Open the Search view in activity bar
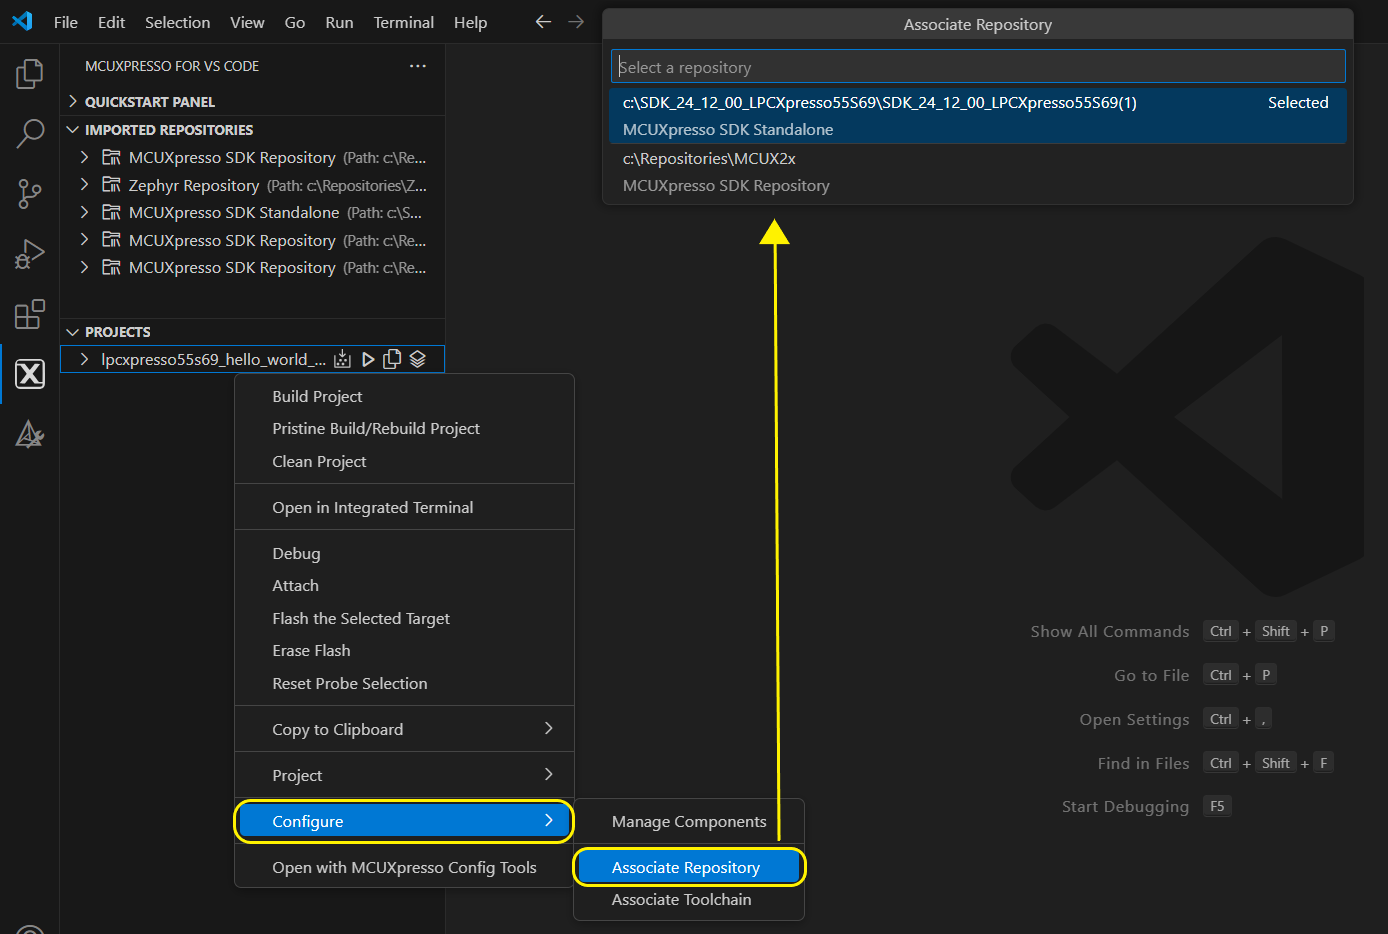Screen dimensions: 1388x934 30,133
